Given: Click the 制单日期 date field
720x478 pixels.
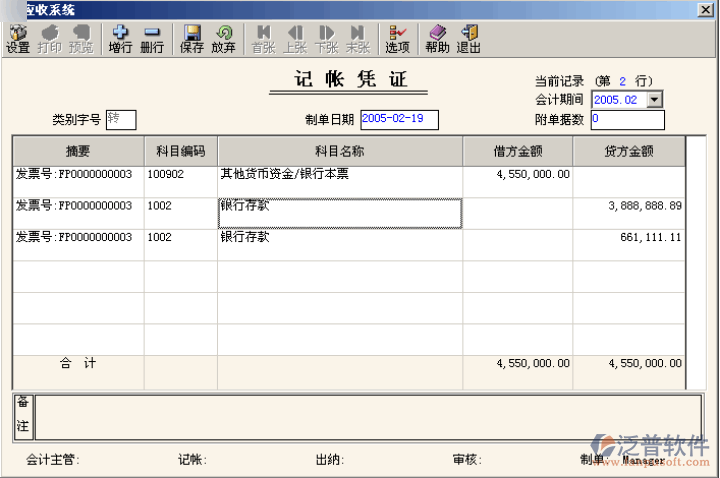Looking at the screenshot, I should point(399,119).
